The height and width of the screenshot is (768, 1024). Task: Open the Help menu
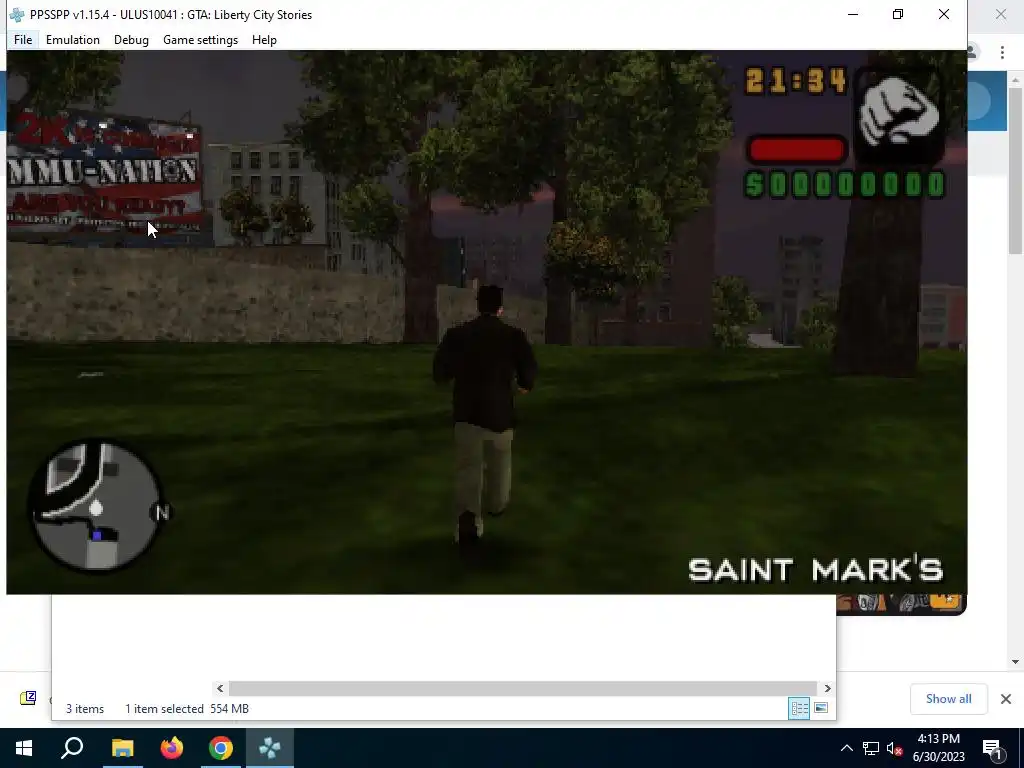(x=264, y=40)
